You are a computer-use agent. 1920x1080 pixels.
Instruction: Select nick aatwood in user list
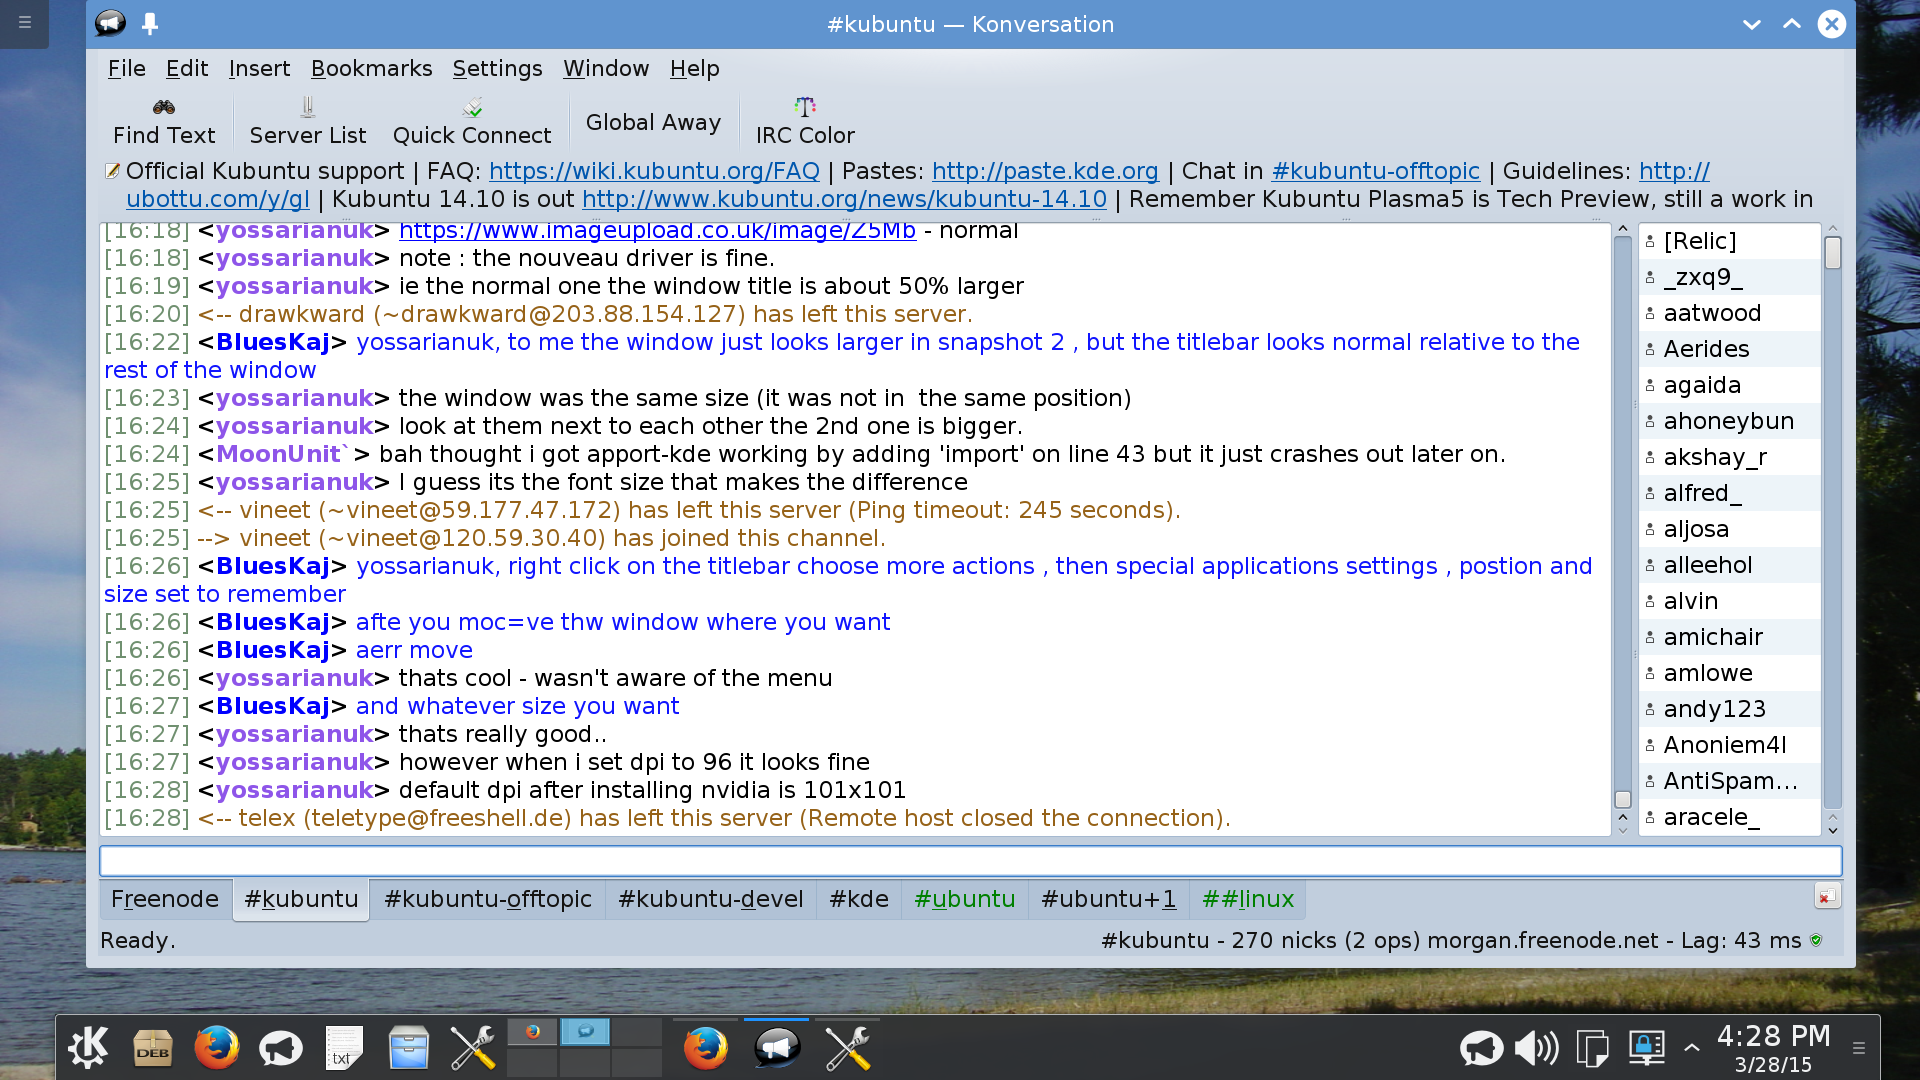(x=1730, y=313)
